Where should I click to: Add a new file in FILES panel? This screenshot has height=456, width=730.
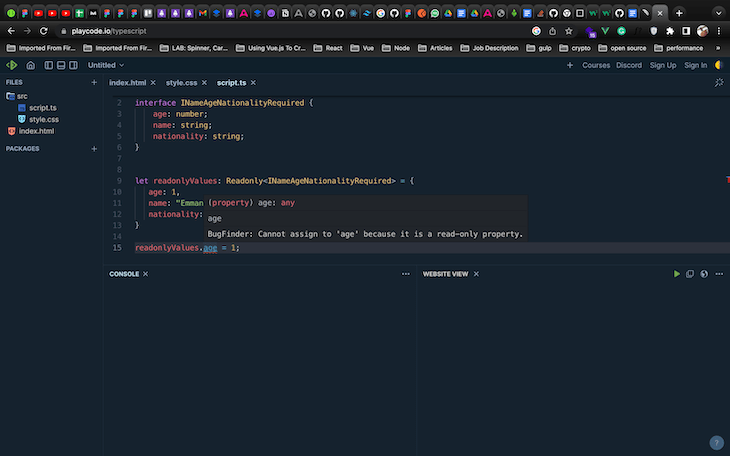[94, 82]
